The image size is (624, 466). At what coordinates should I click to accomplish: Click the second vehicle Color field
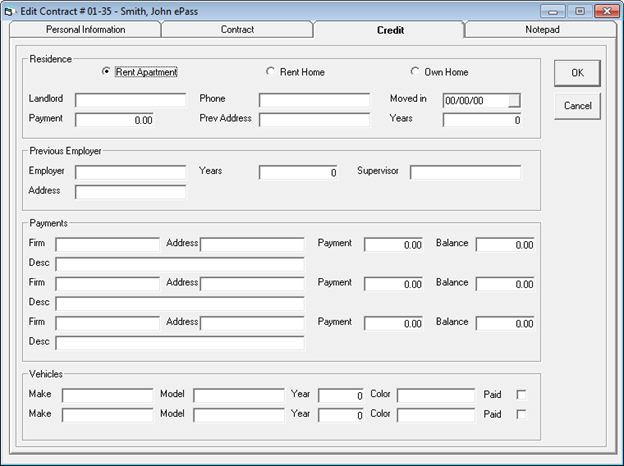(436, 415)
